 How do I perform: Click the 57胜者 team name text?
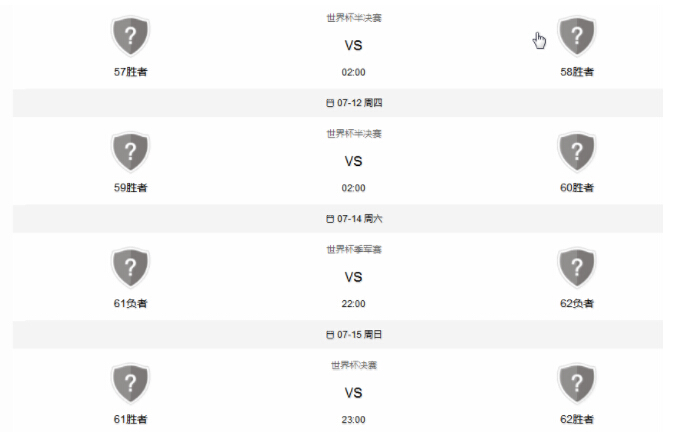(x=130, y=72)
